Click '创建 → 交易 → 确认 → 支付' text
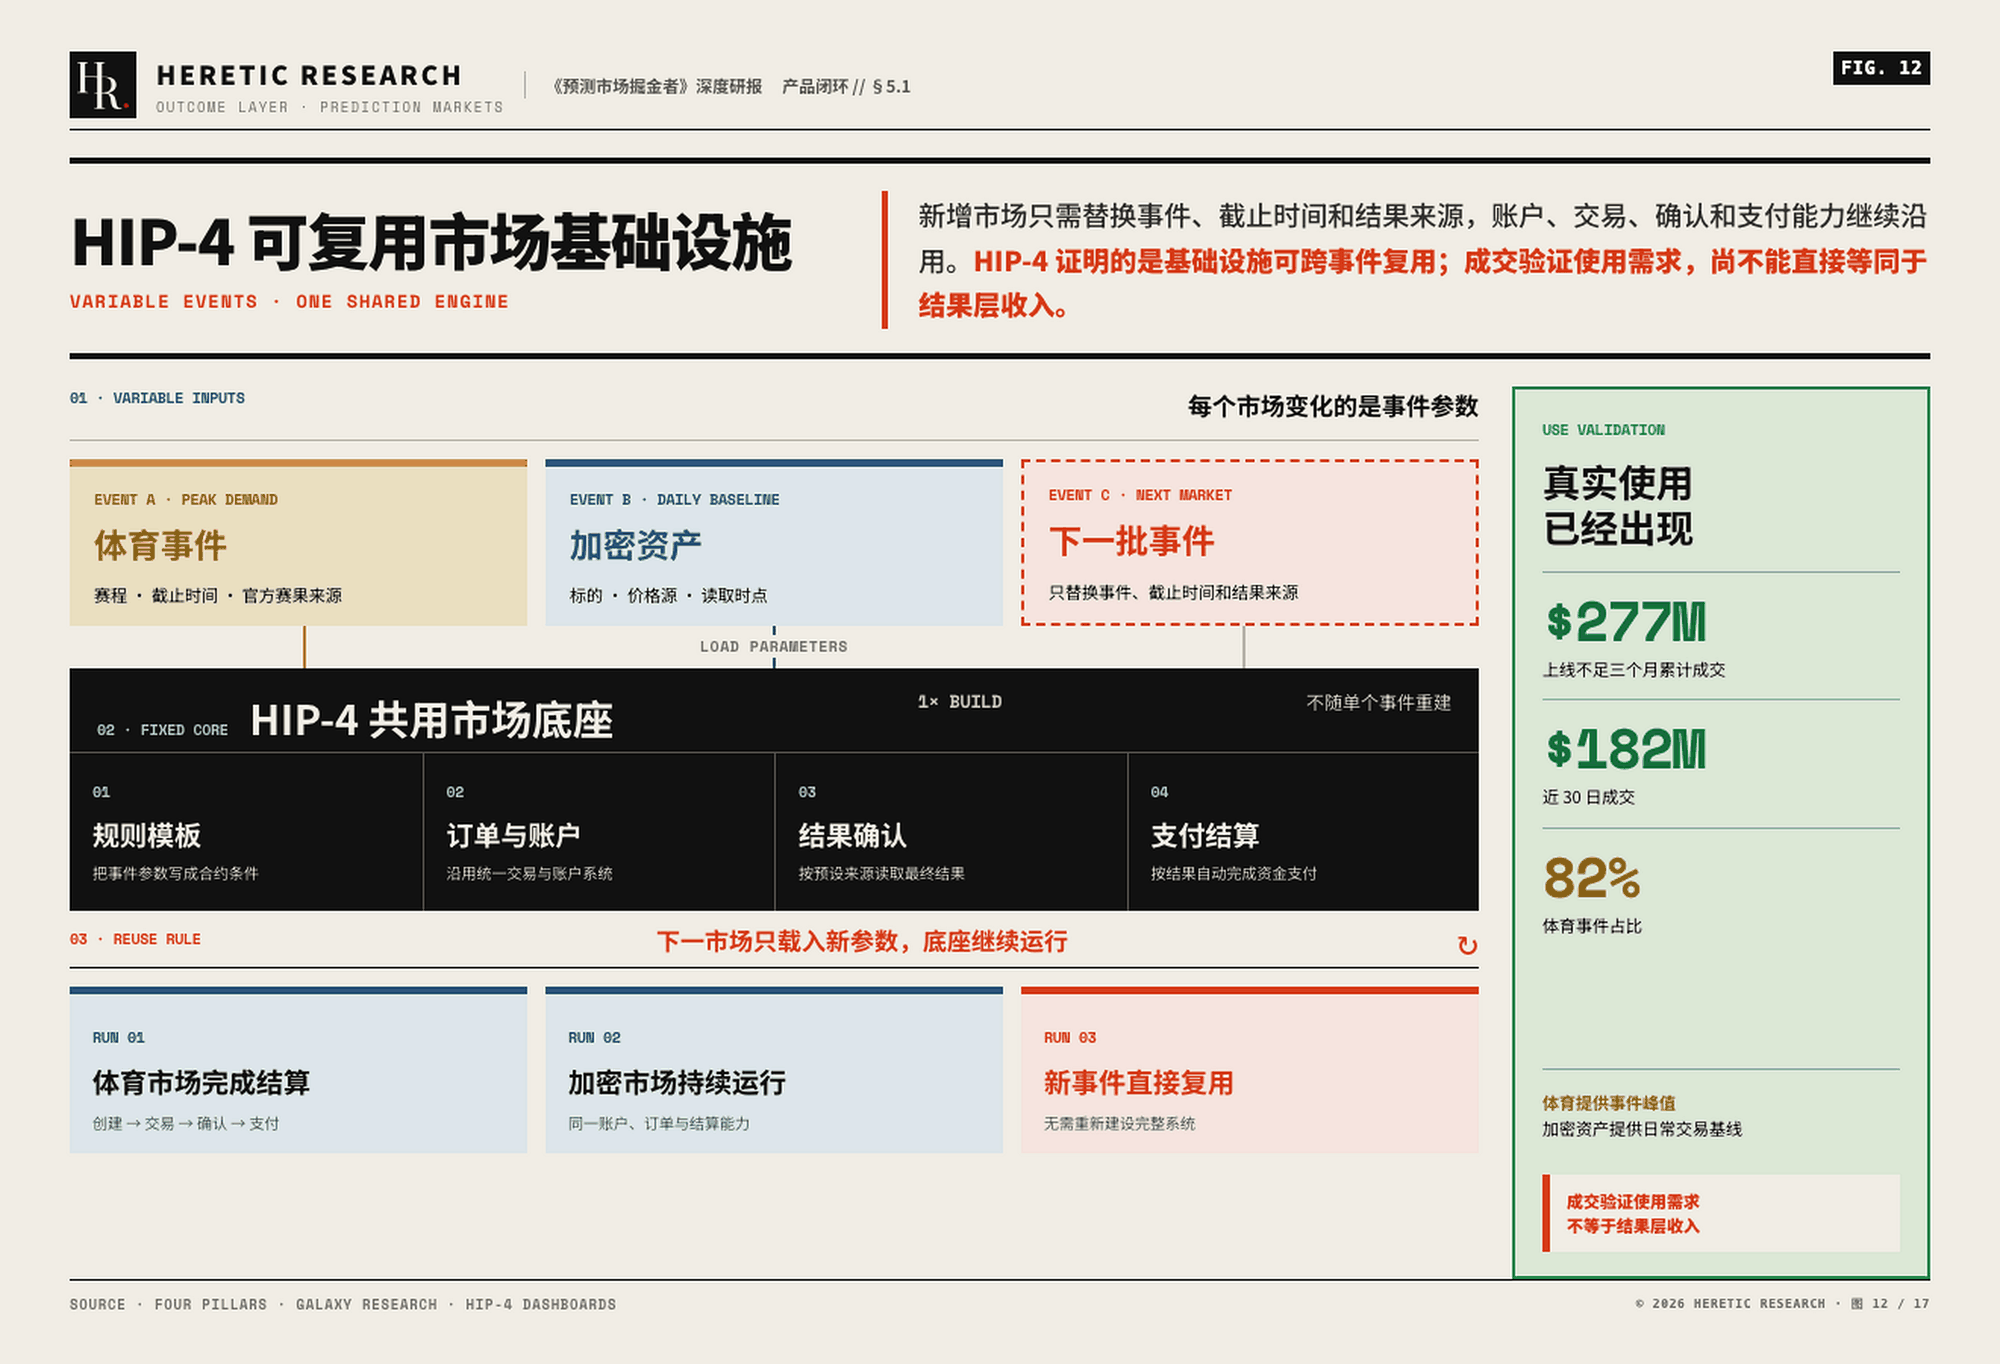Image resolution: width=2000 pixels, height=1364 pixels. [x=186, y=1124]
